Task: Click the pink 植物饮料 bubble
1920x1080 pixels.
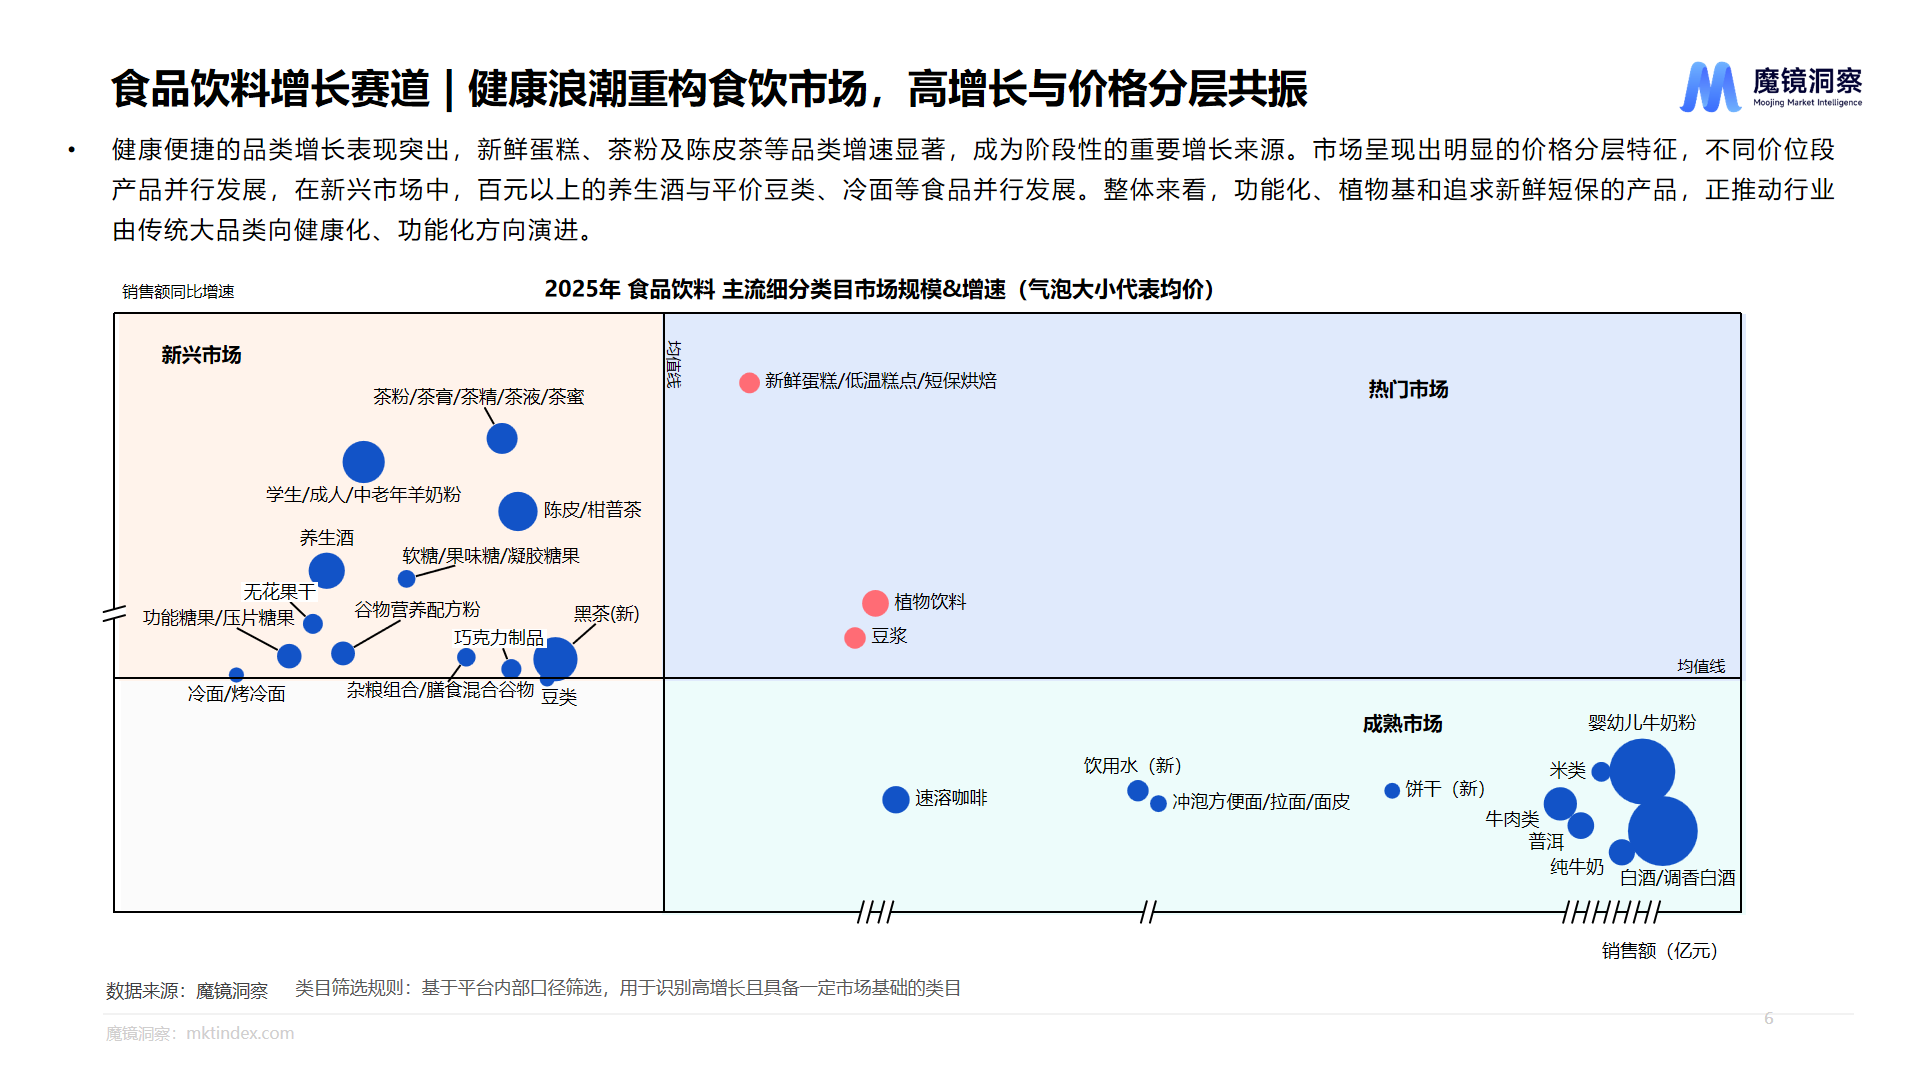Action: tap(875, 603)
